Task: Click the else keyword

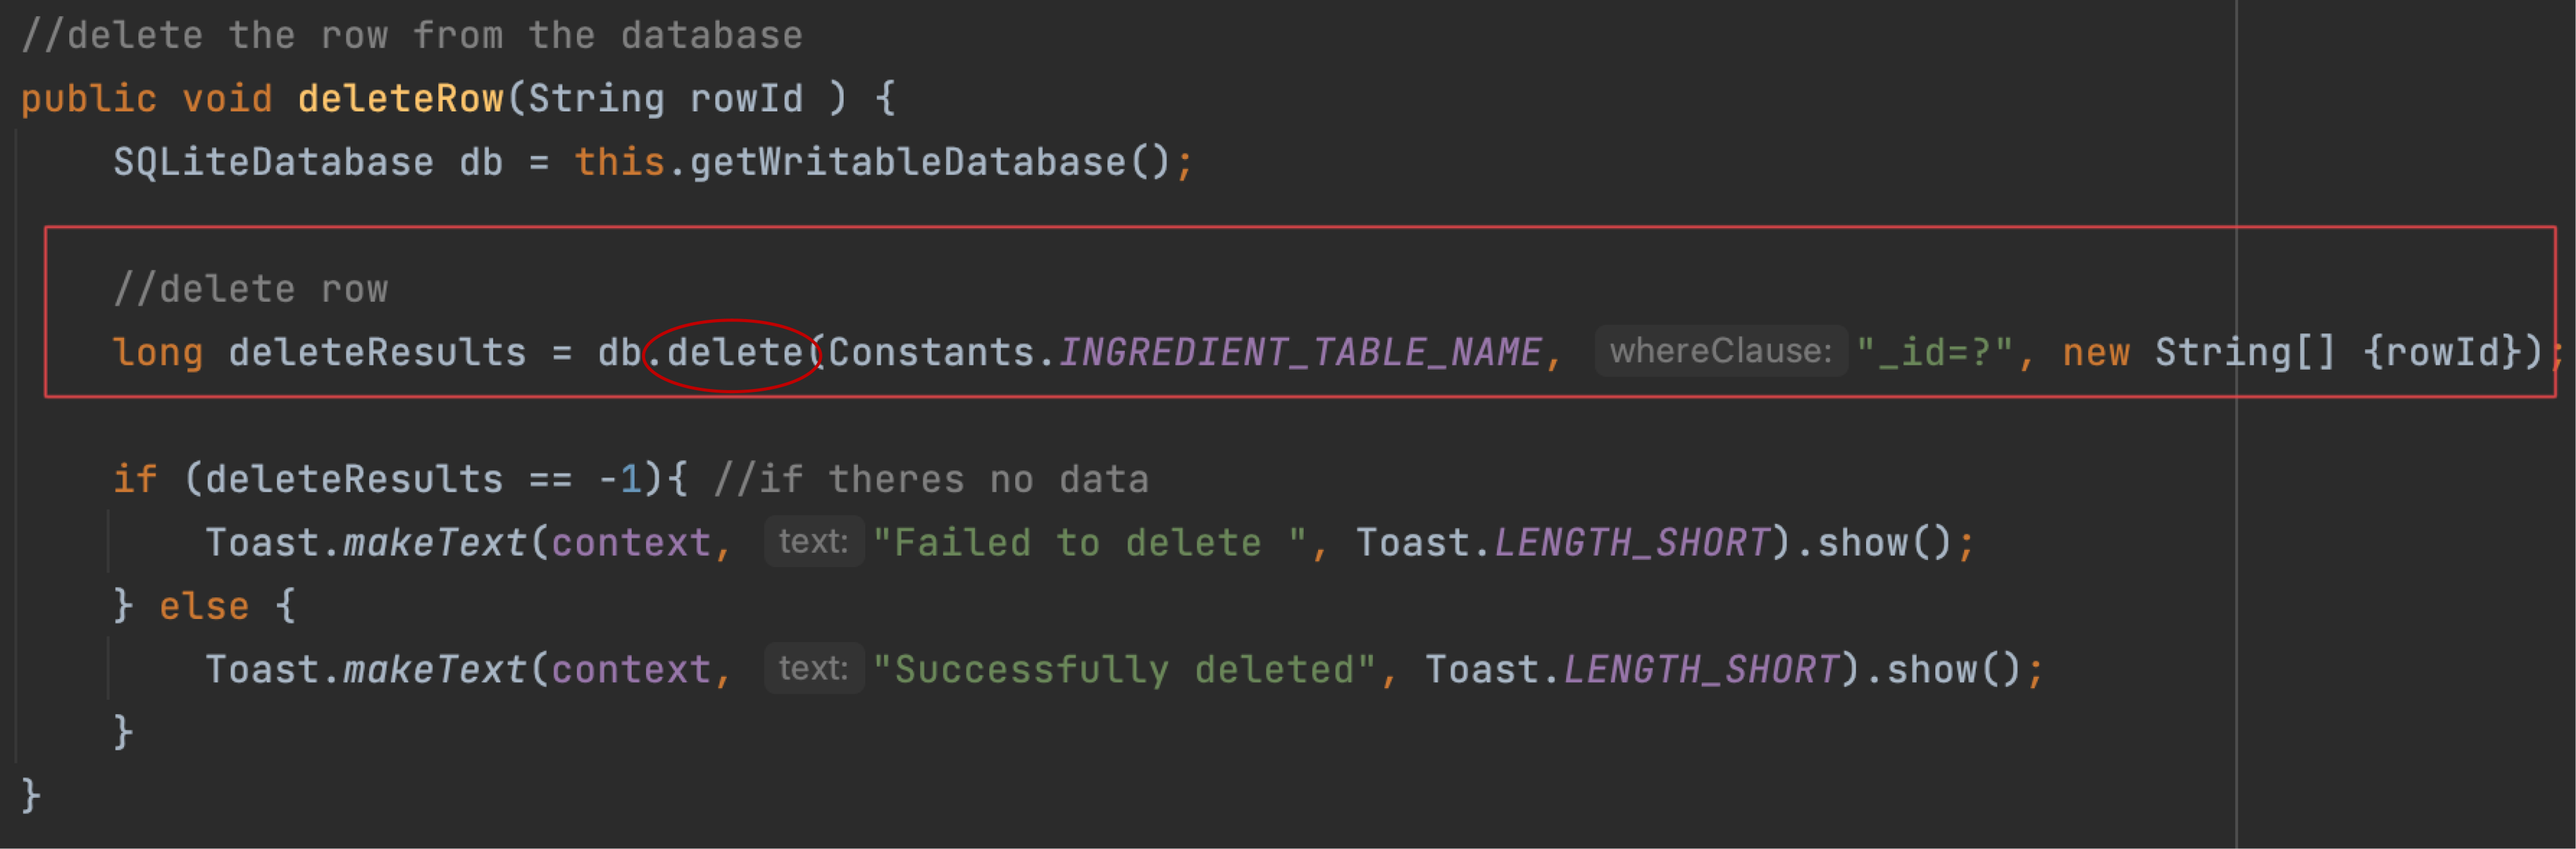Action: pos(204,606)
